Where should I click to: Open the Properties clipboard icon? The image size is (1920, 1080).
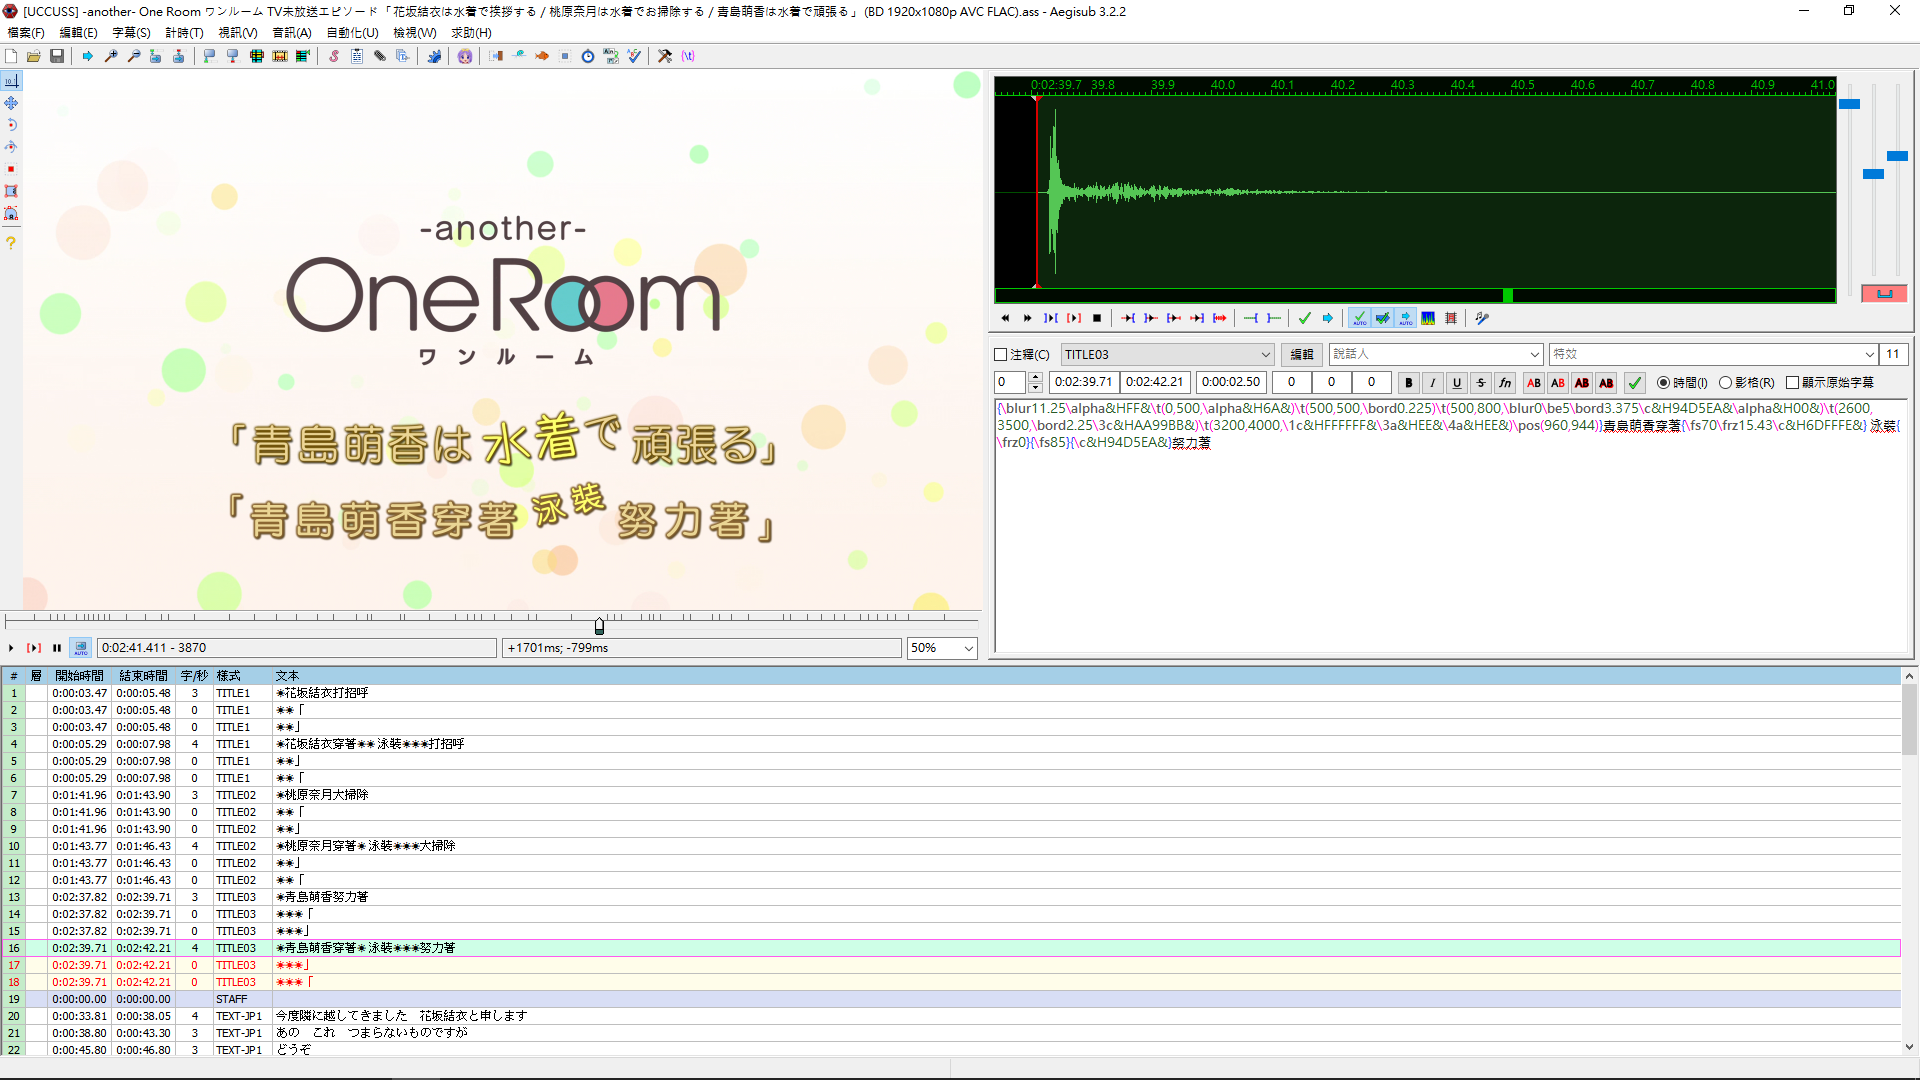(x=357, y=56)
